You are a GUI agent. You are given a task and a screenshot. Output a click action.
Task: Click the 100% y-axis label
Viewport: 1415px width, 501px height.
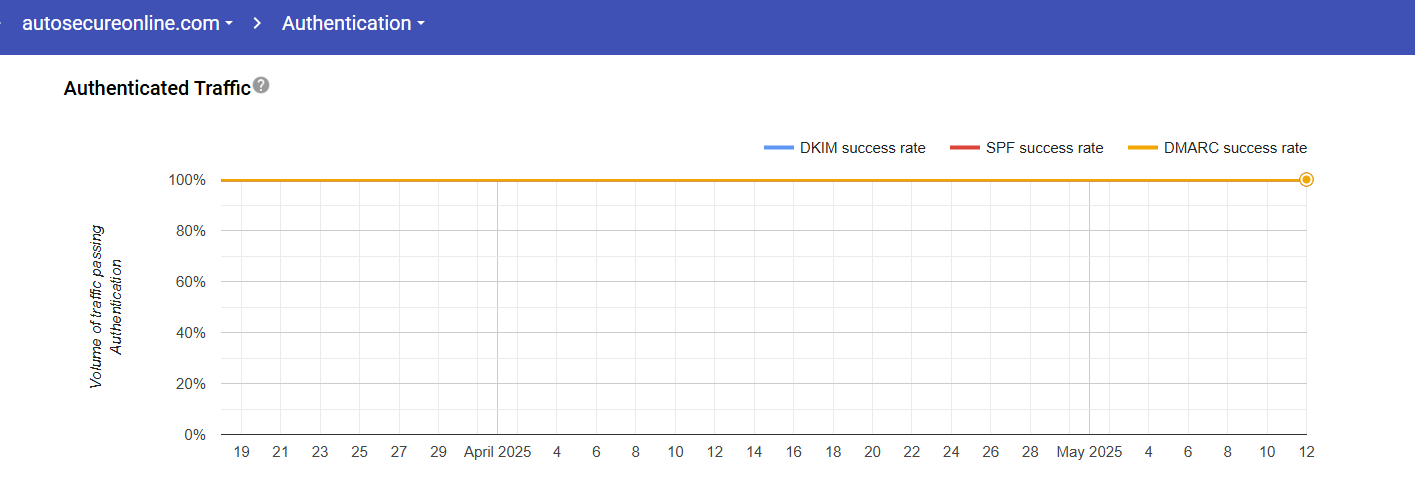[x=187, y=180]
